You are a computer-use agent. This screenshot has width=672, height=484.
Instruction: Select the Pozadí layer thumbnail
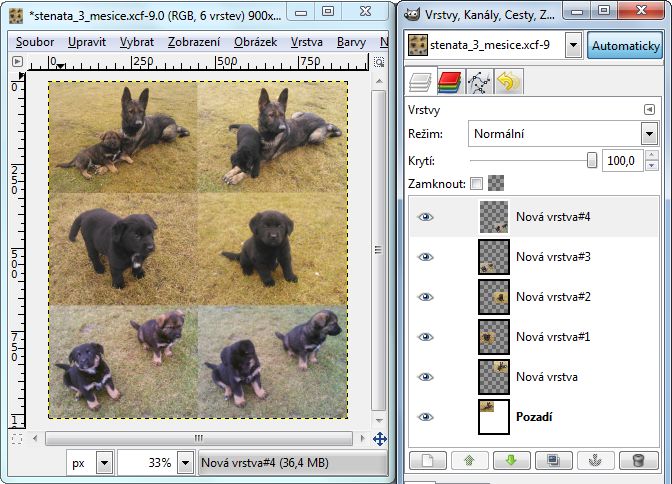click(494, 417)
